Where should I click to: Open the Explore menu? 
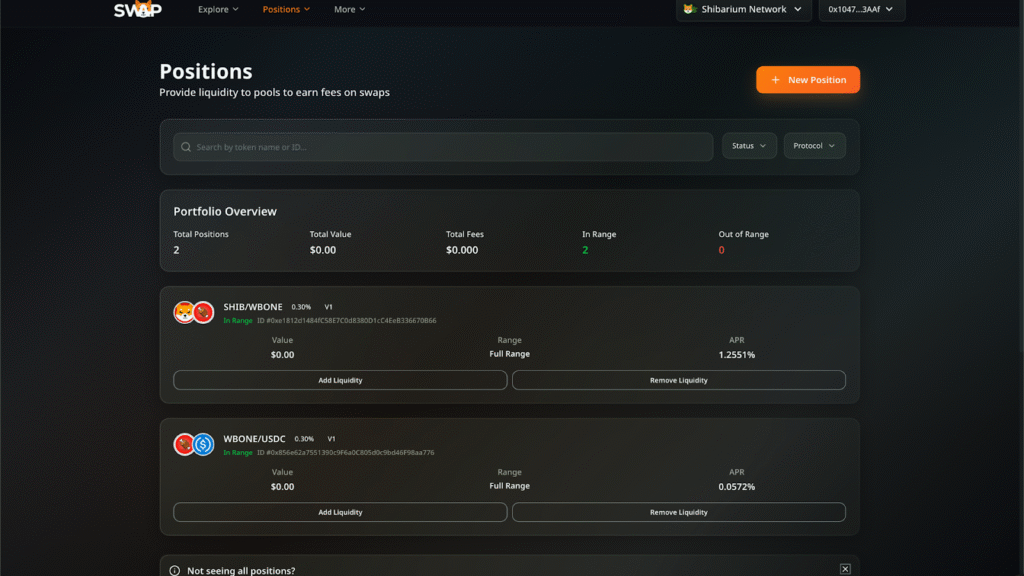pos(218,9)
